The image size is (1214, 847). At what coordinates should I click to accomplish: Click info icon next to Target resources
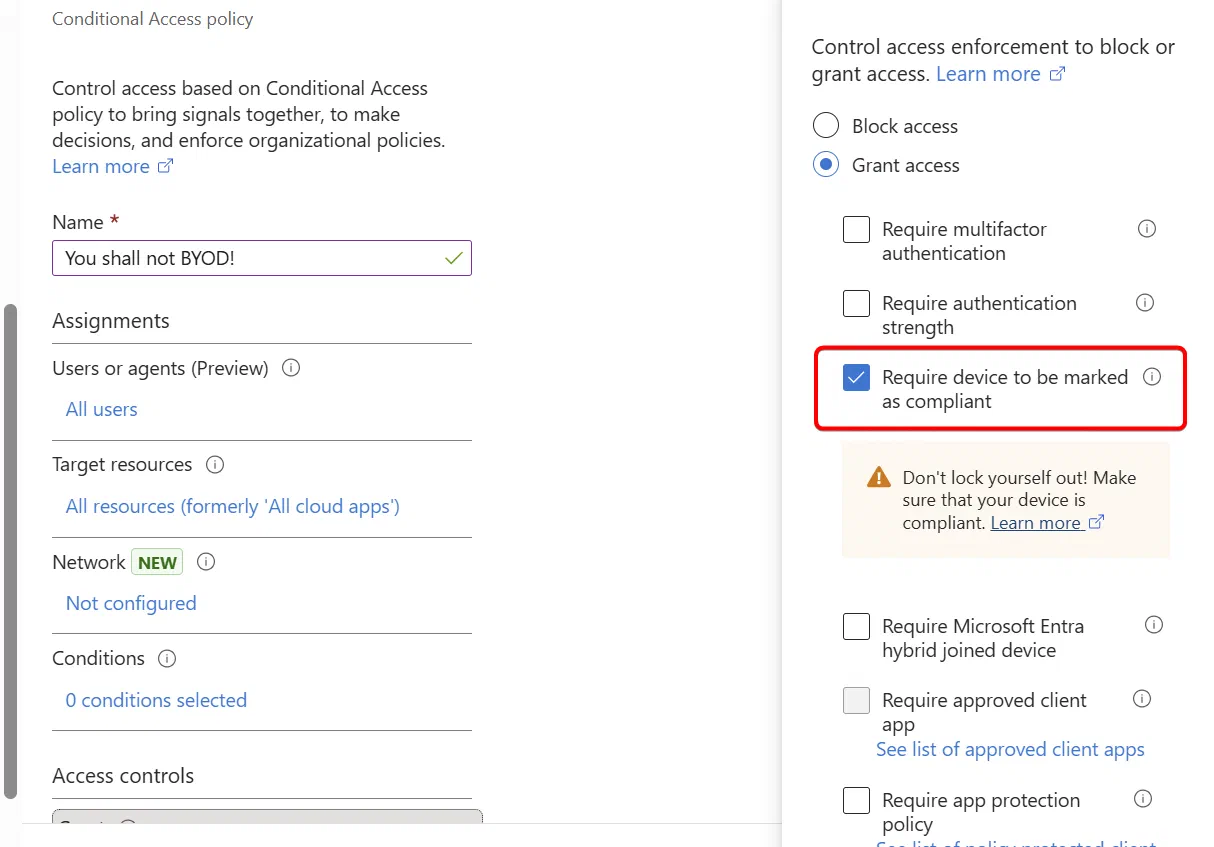tap(214, 465)
